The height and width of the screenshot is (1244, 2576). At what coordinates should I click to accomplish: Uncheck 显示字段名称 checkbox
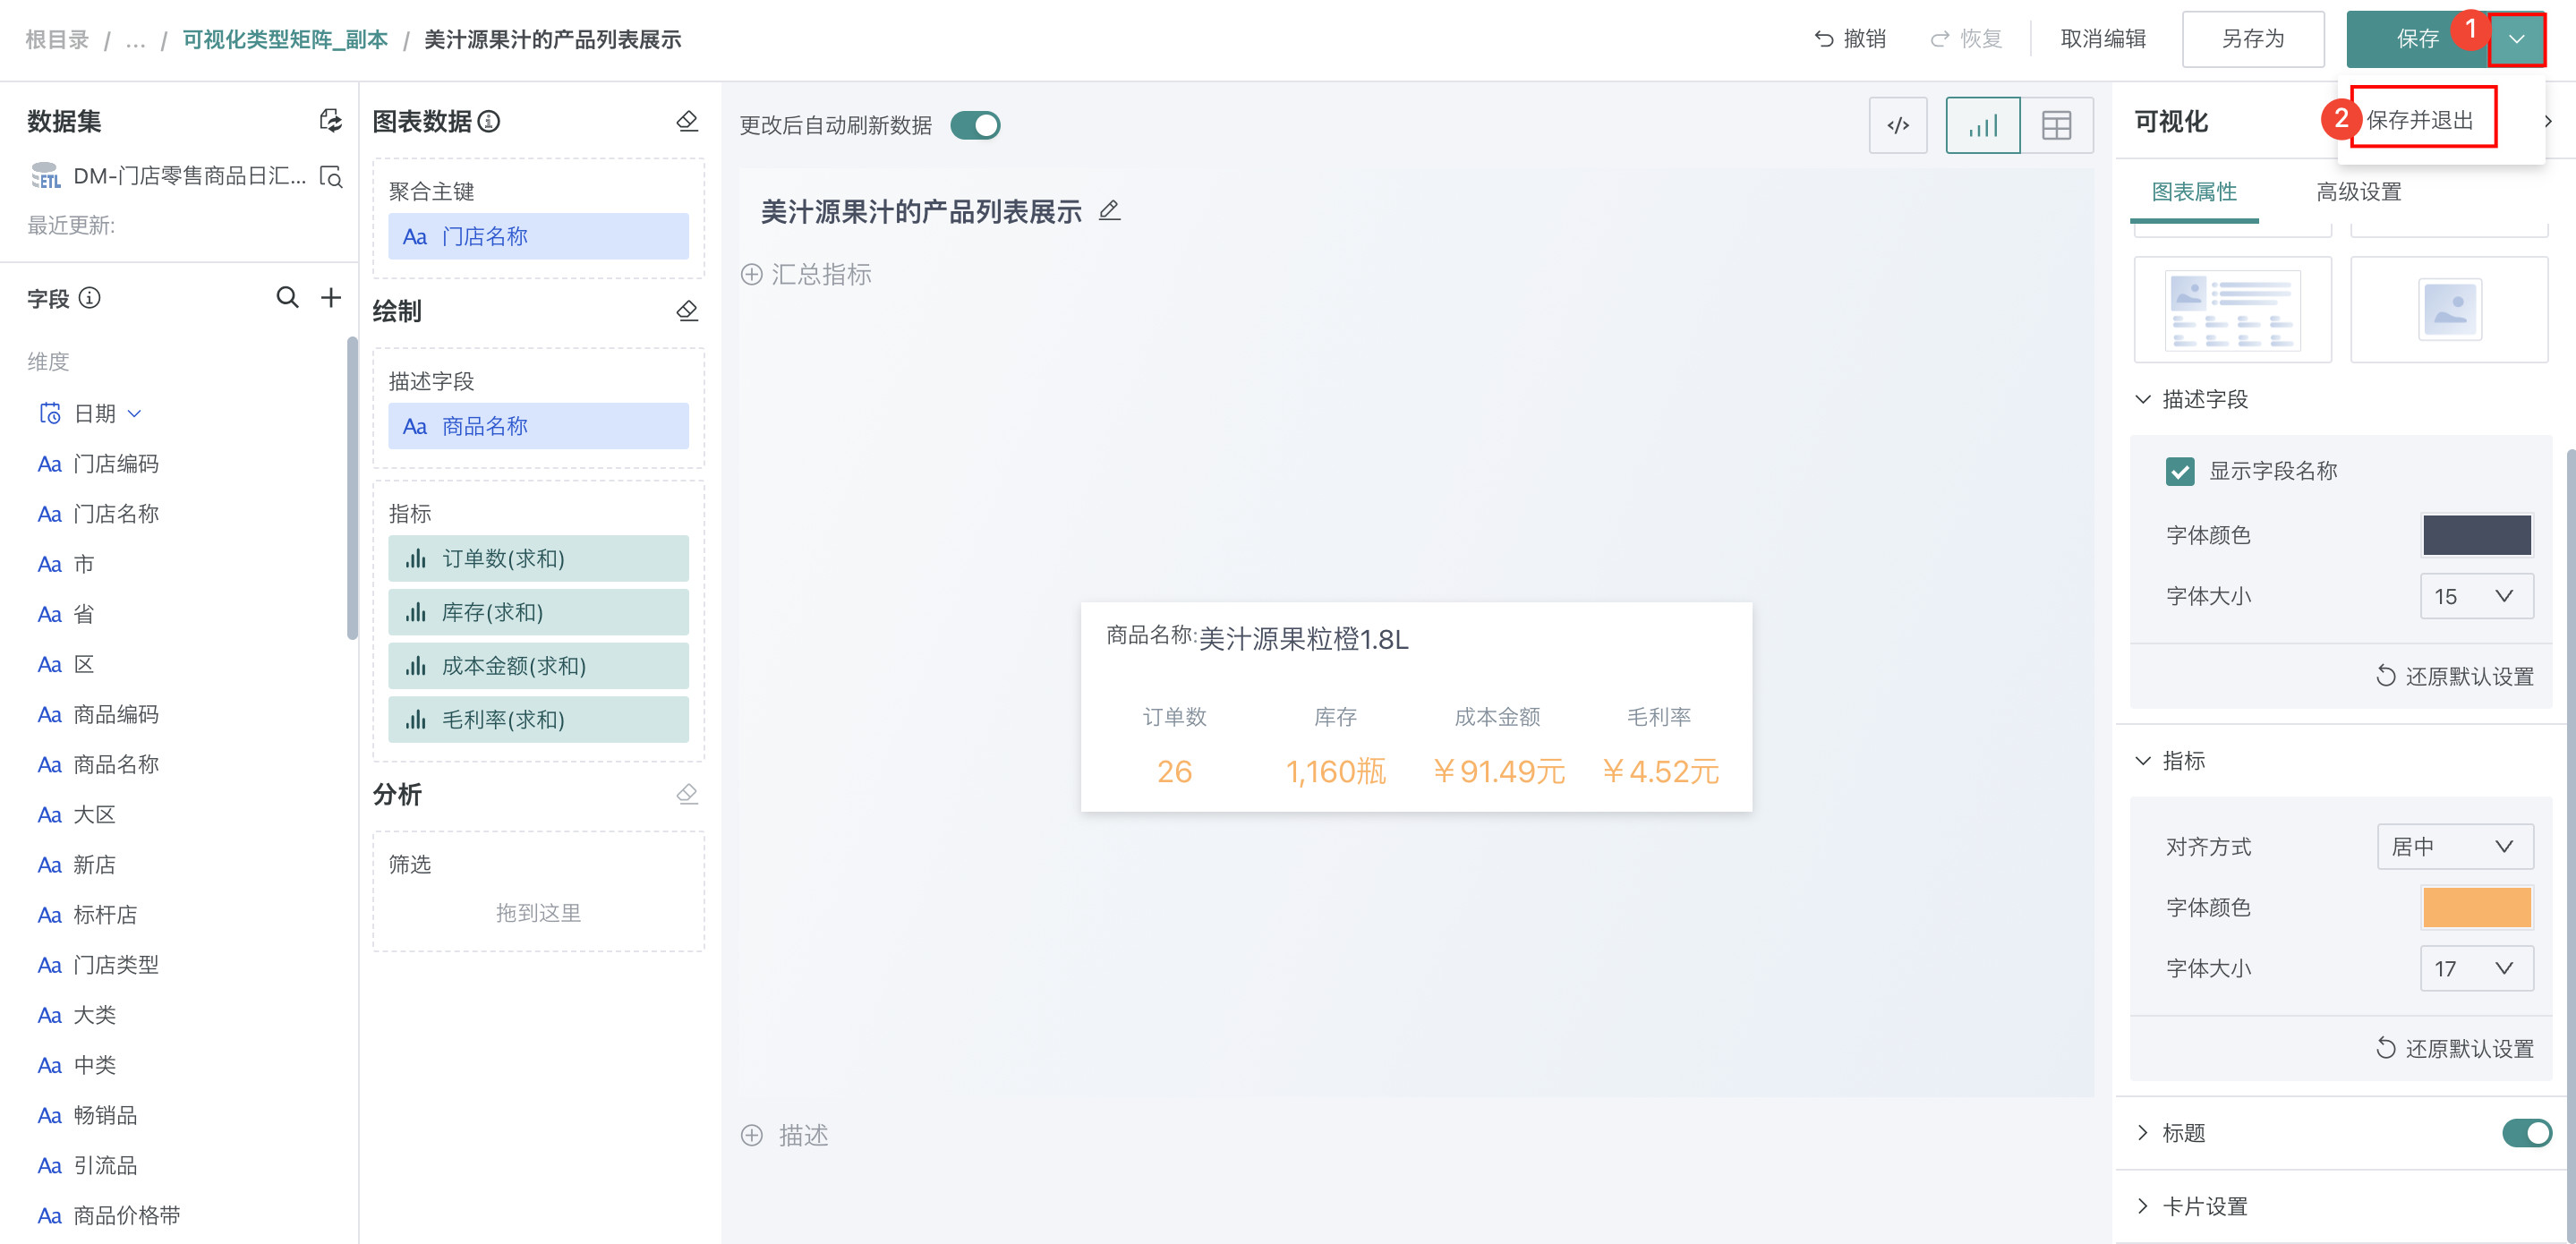(x=2180, y=471)
